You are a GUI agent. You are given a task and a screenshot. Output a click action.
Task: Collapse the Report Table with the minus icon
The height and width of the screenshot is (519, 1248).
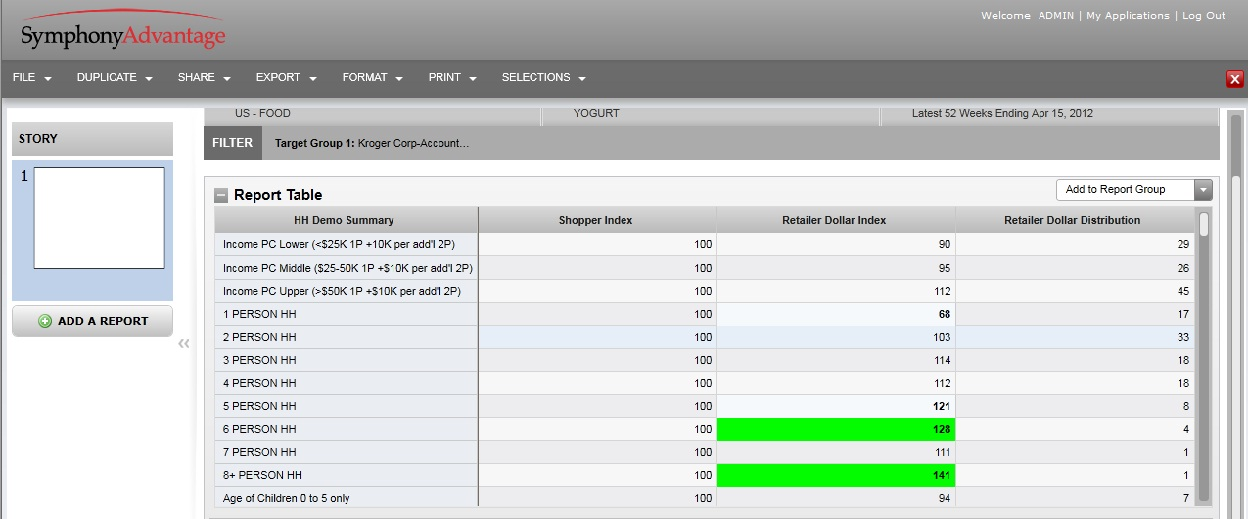[221, 195]
